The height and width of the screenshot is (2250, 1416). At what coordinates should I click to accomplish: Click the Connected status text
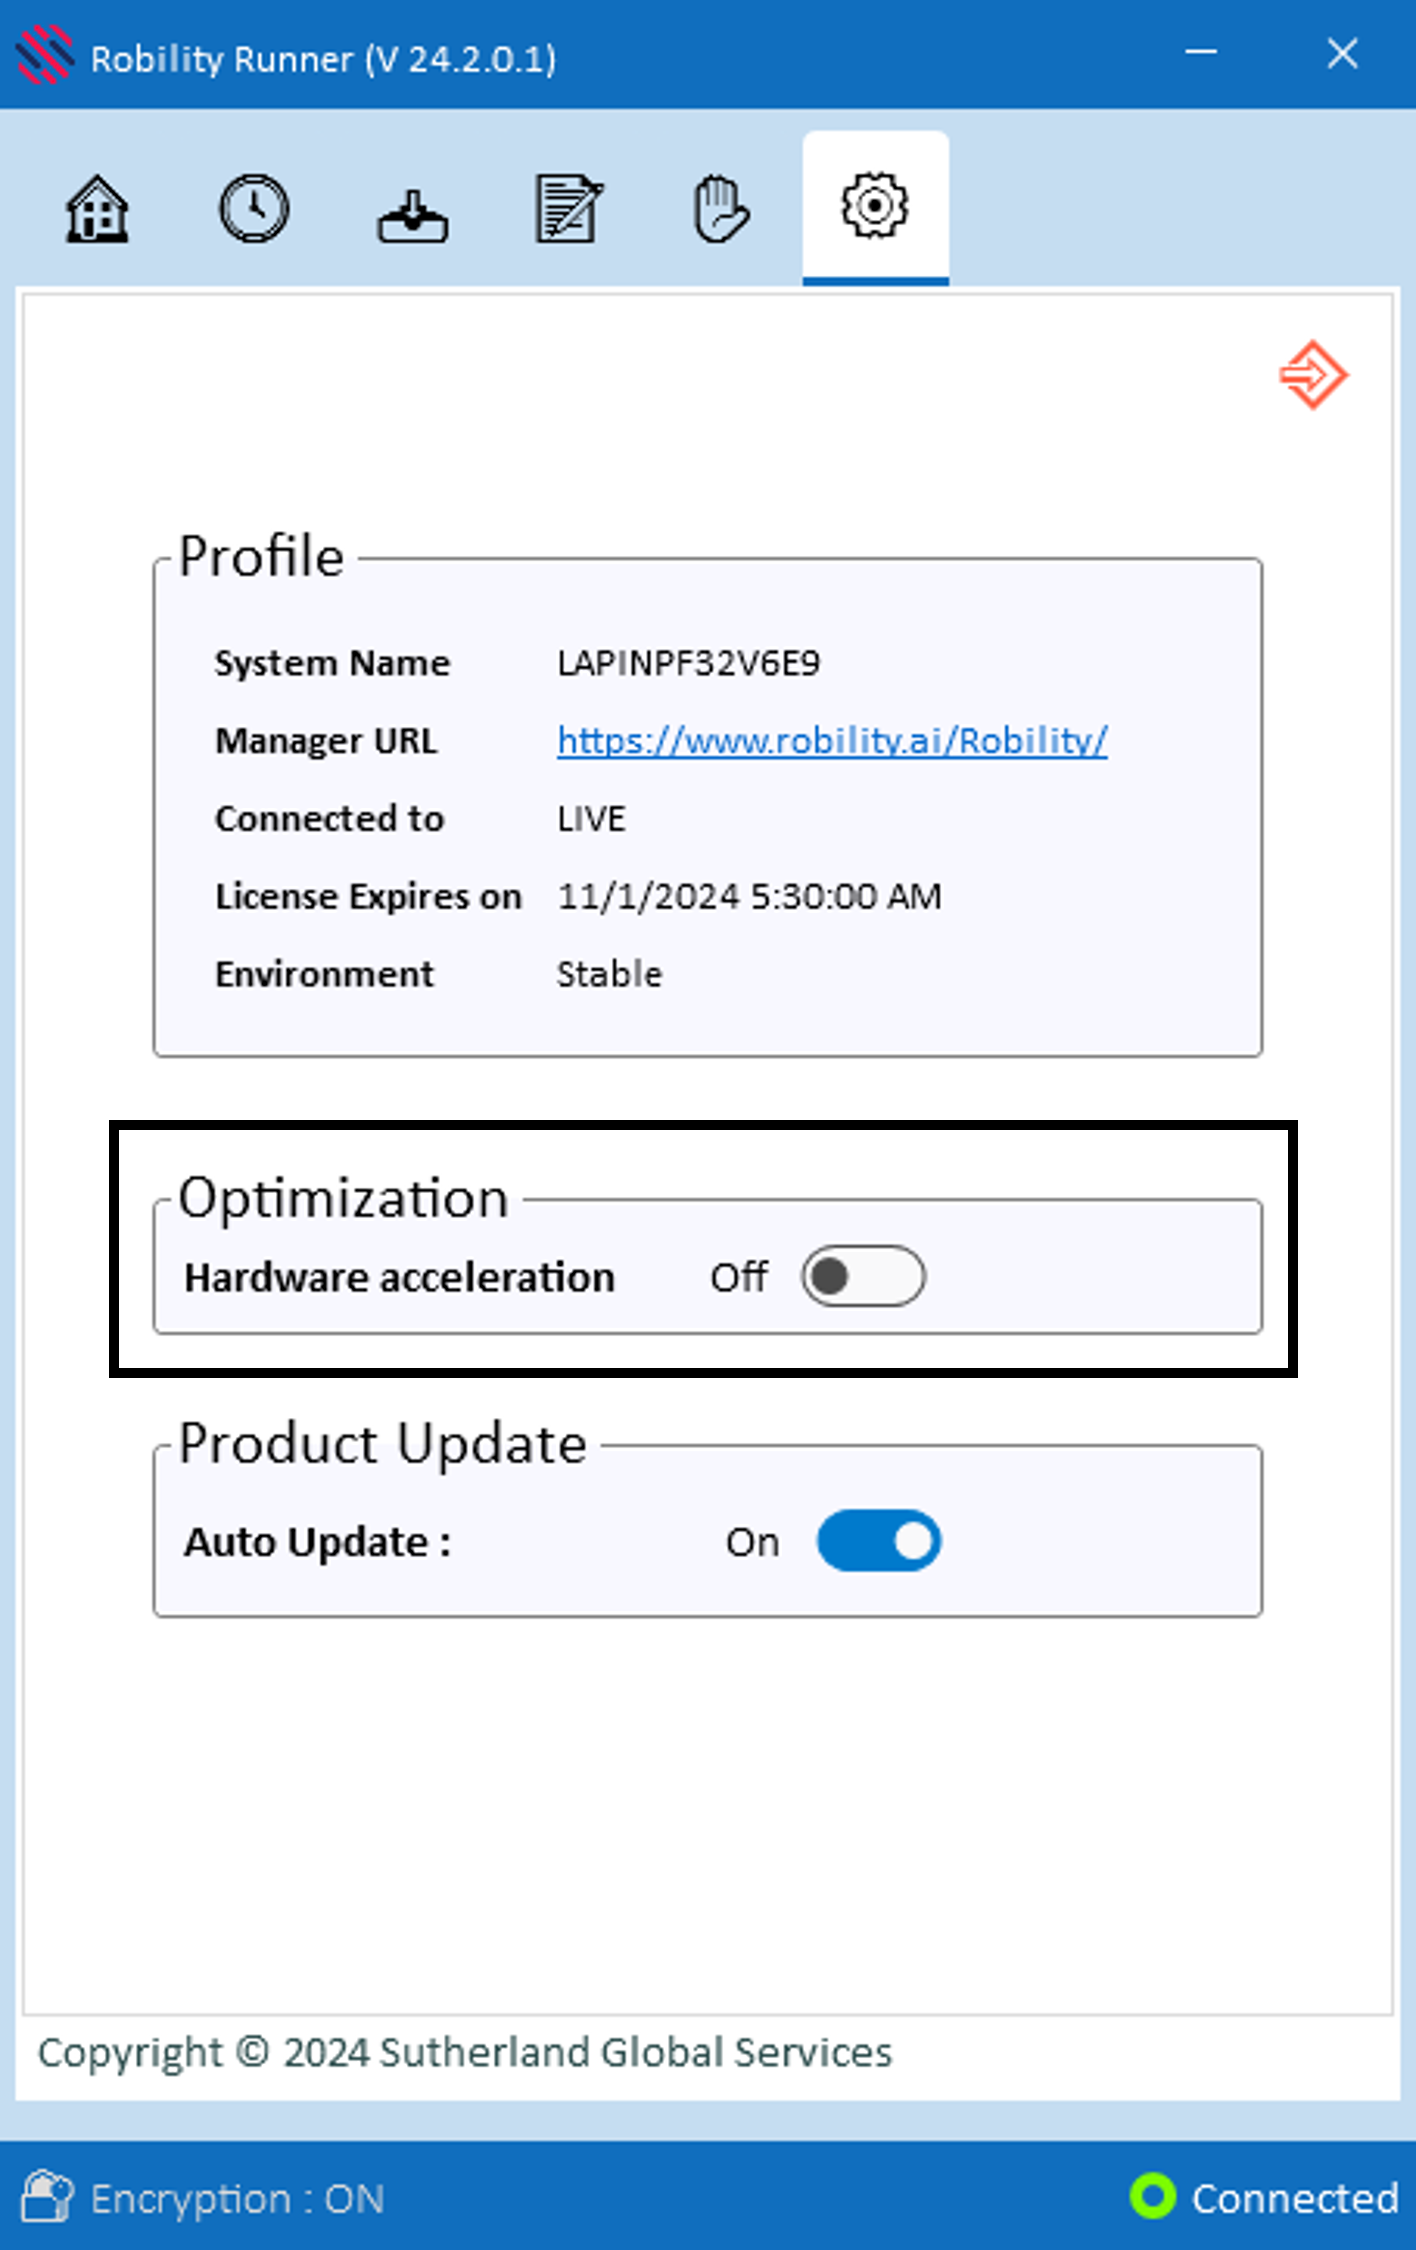pos(1295,2197)
